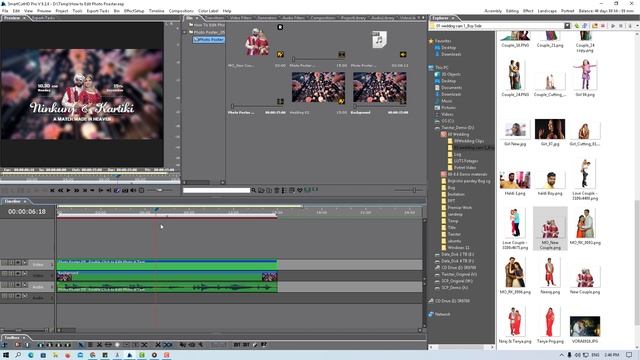Switch to the Assembly layout
The image size is (640, 360).
click(493, 11)
